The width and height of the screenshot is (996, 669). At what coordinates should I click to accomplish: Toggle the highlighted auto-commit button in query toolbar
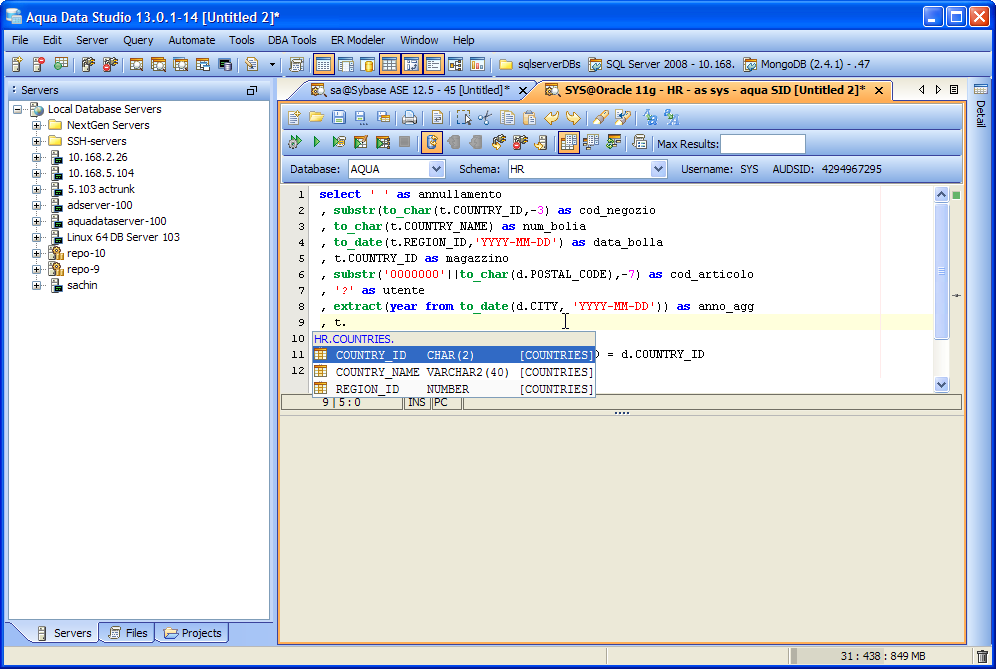click(x=432, y=143)
